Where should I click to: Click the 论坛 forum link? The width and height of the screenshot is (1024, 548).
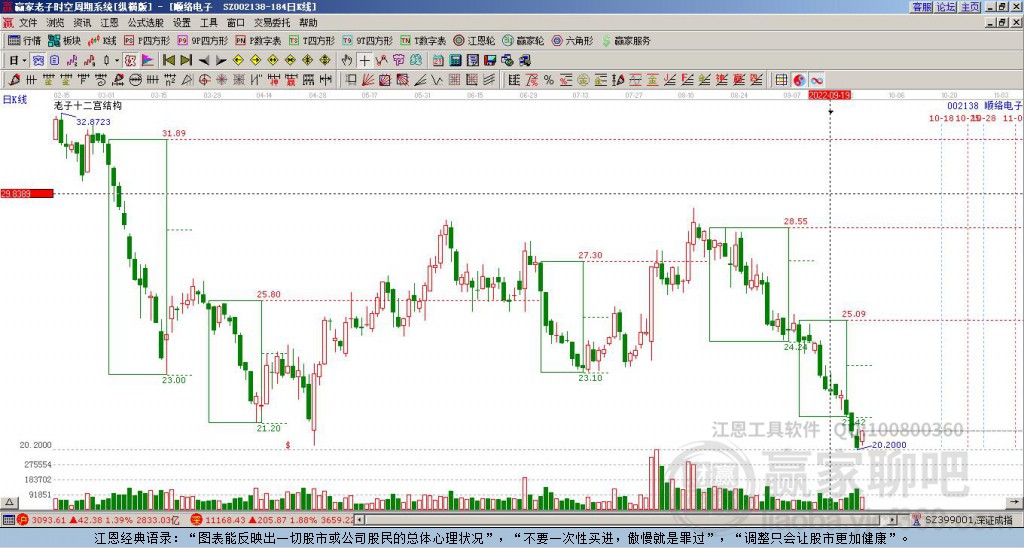946,7
